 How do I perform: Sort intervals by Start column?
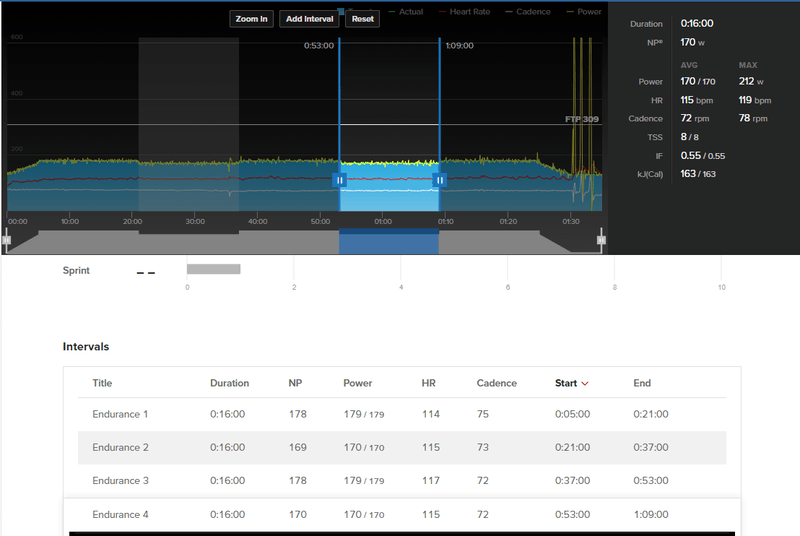[x=571, y=383]
